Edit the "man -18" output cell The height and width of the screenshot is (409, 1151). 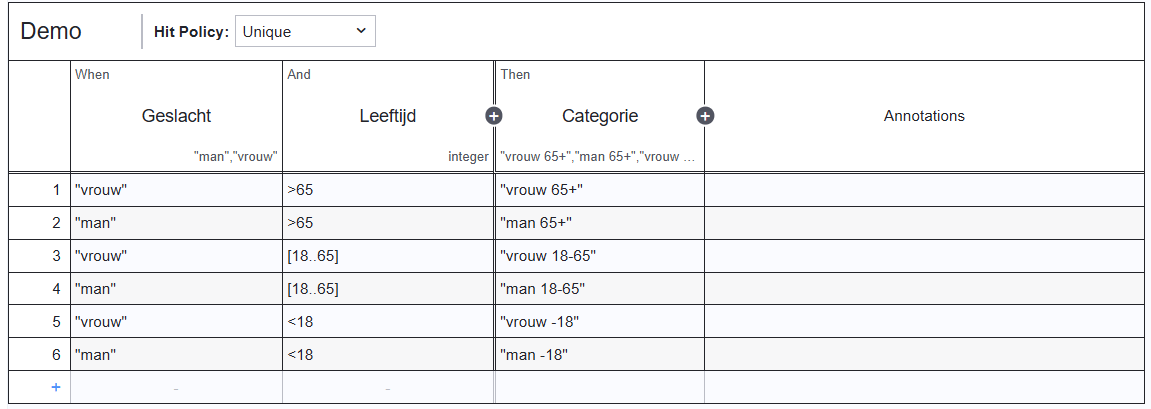click(599, 354)
